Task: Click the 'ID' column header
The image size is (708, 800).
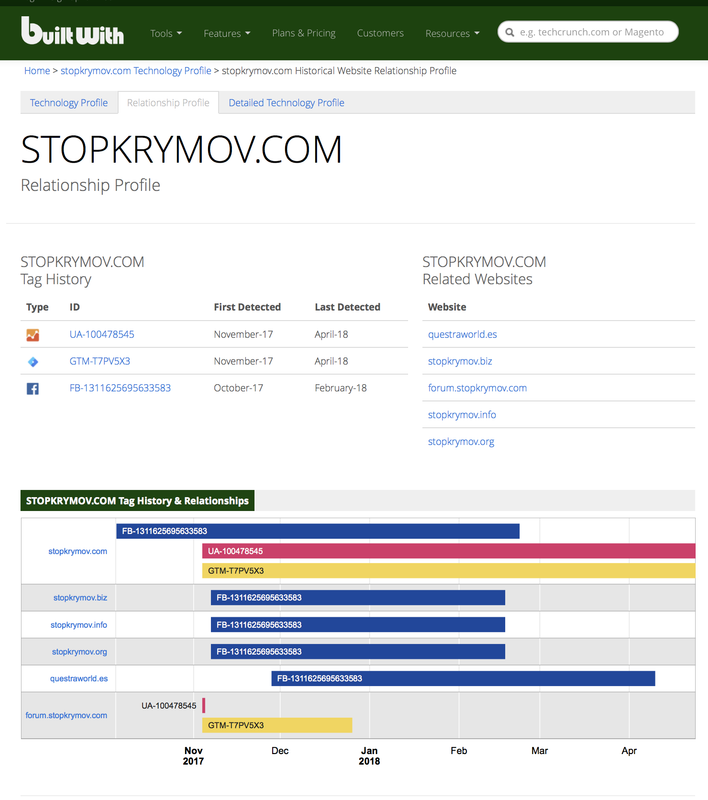Action: [x=74, y=307]
